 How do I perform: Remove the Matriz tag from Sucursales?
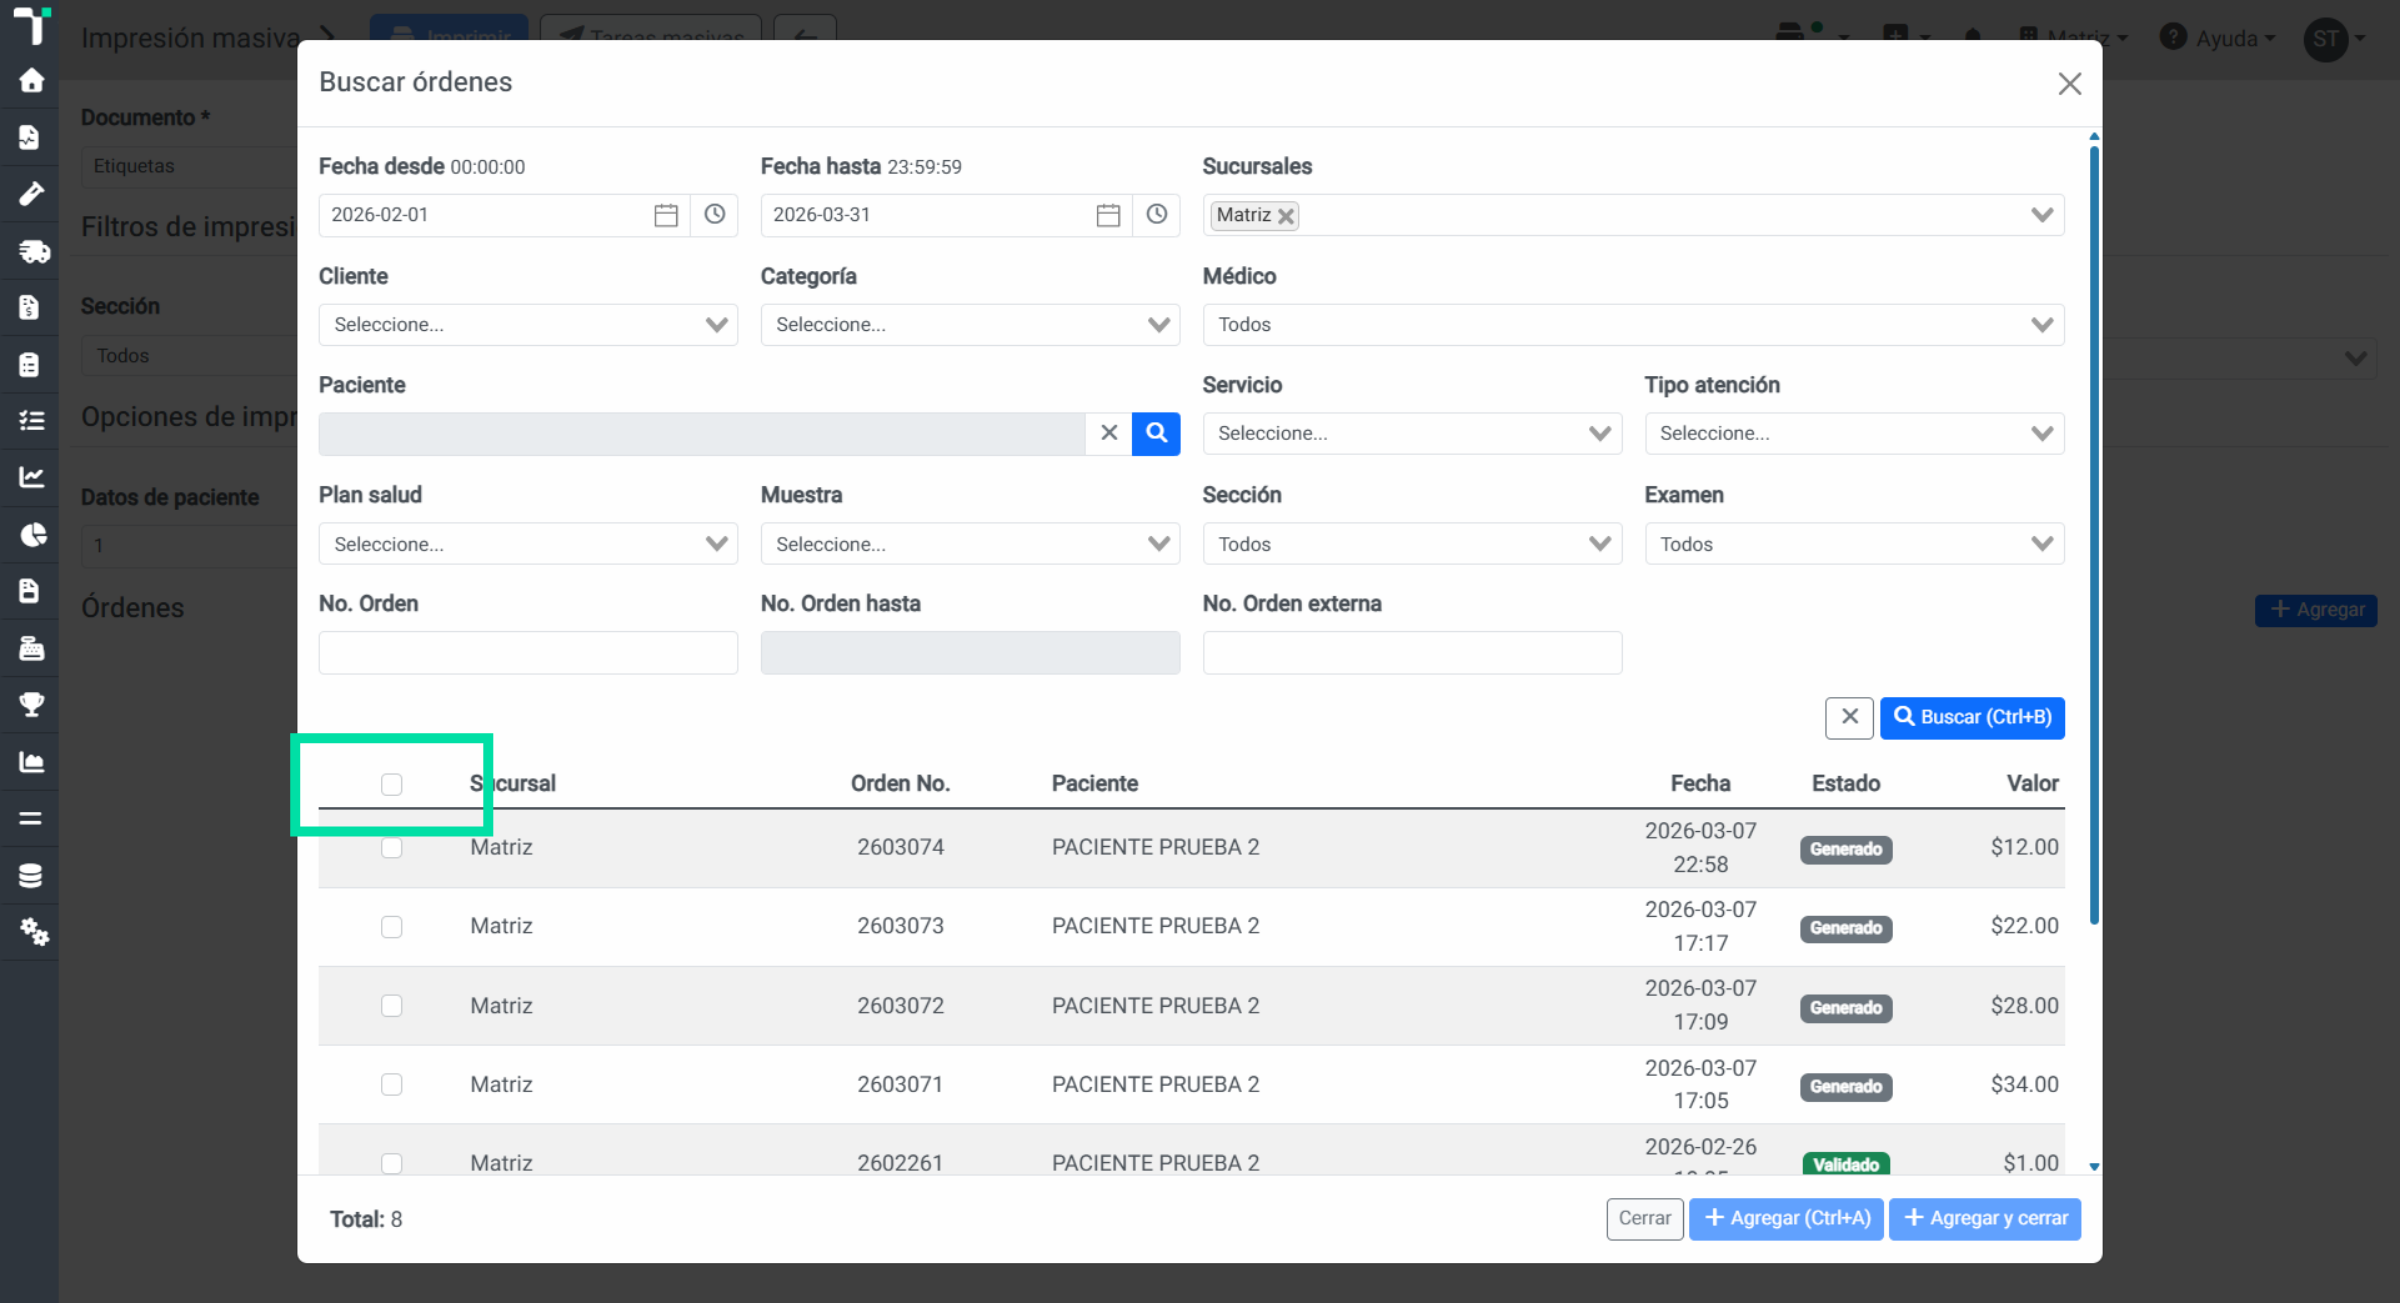(1286, 216)
